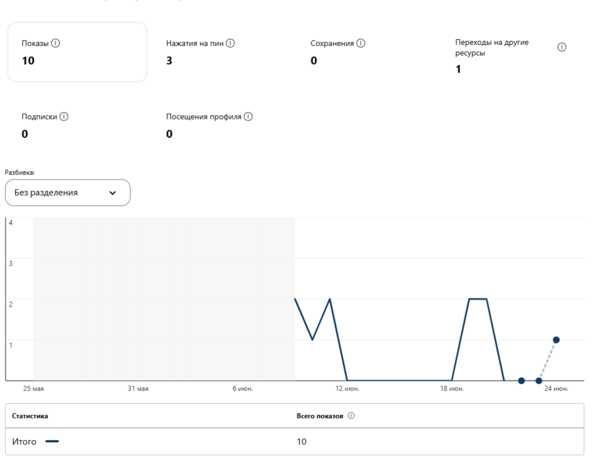600x467 pixels.
Task: Click the Статистика column header
Action: coord(30,416)
